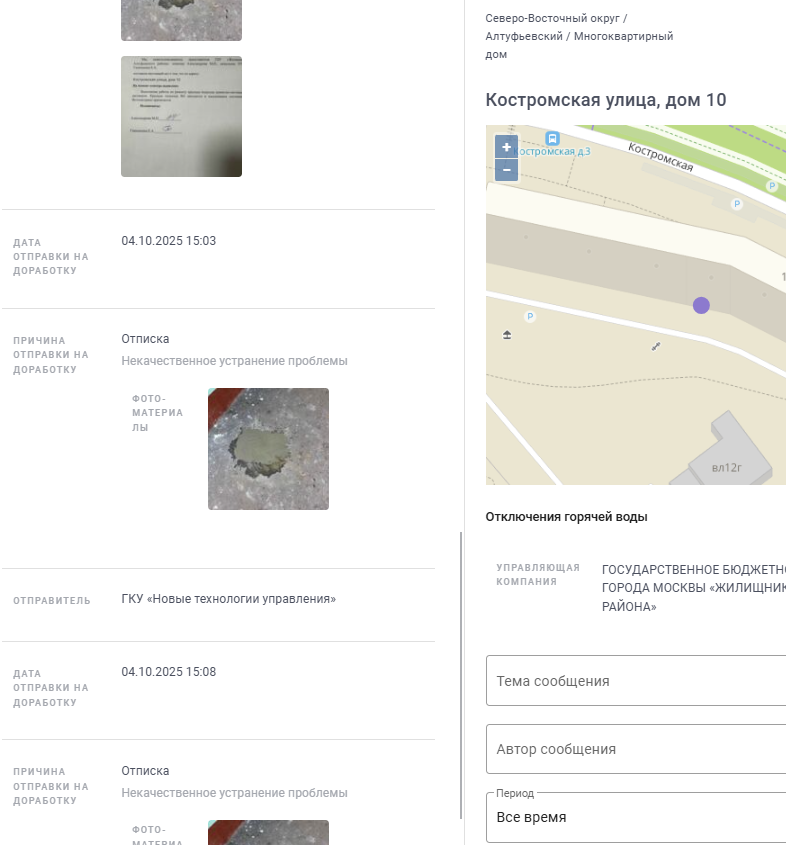Viewport: 786px width, 845px height.
Task: Click the purple location marker on the map
Action: 701,306
